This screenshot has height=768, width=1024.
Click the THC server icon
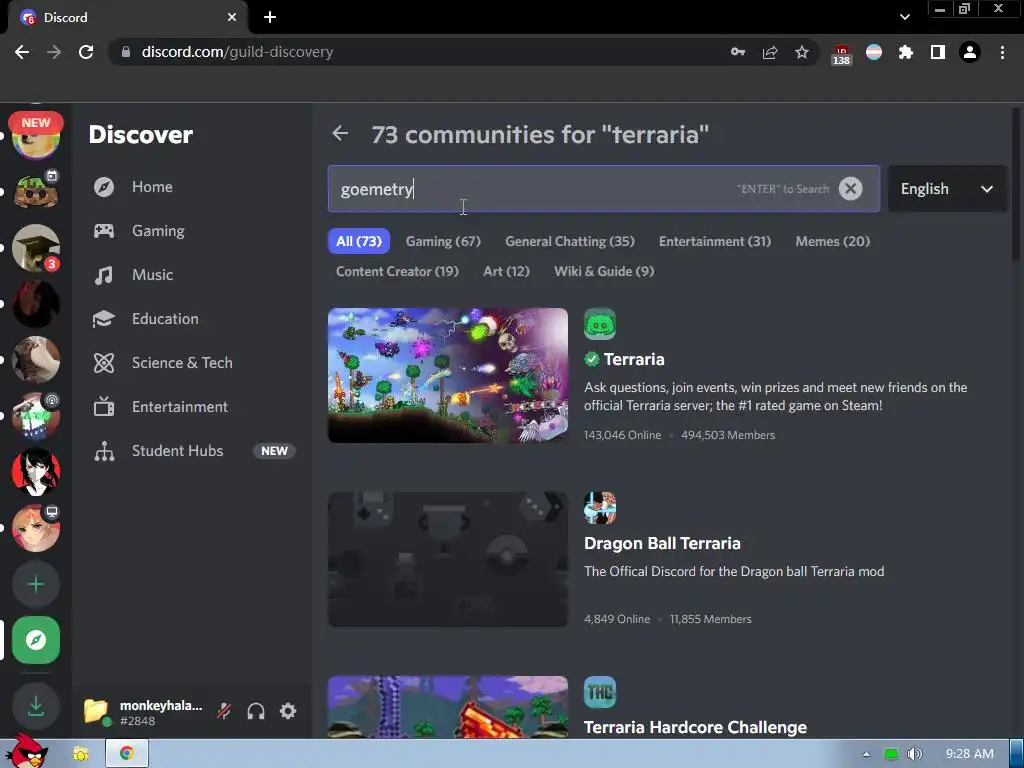600,692
